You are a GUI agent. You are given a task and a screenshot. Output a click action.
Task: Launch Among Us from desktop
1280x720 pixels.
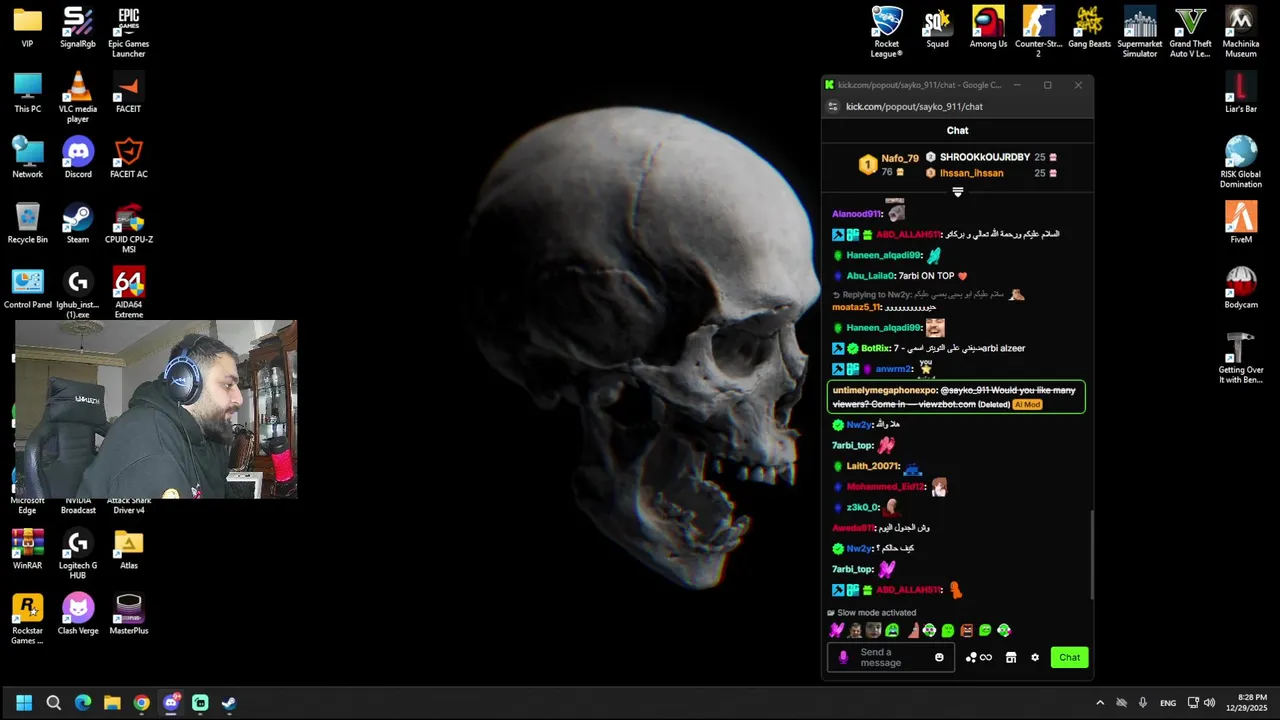point(988,26)
